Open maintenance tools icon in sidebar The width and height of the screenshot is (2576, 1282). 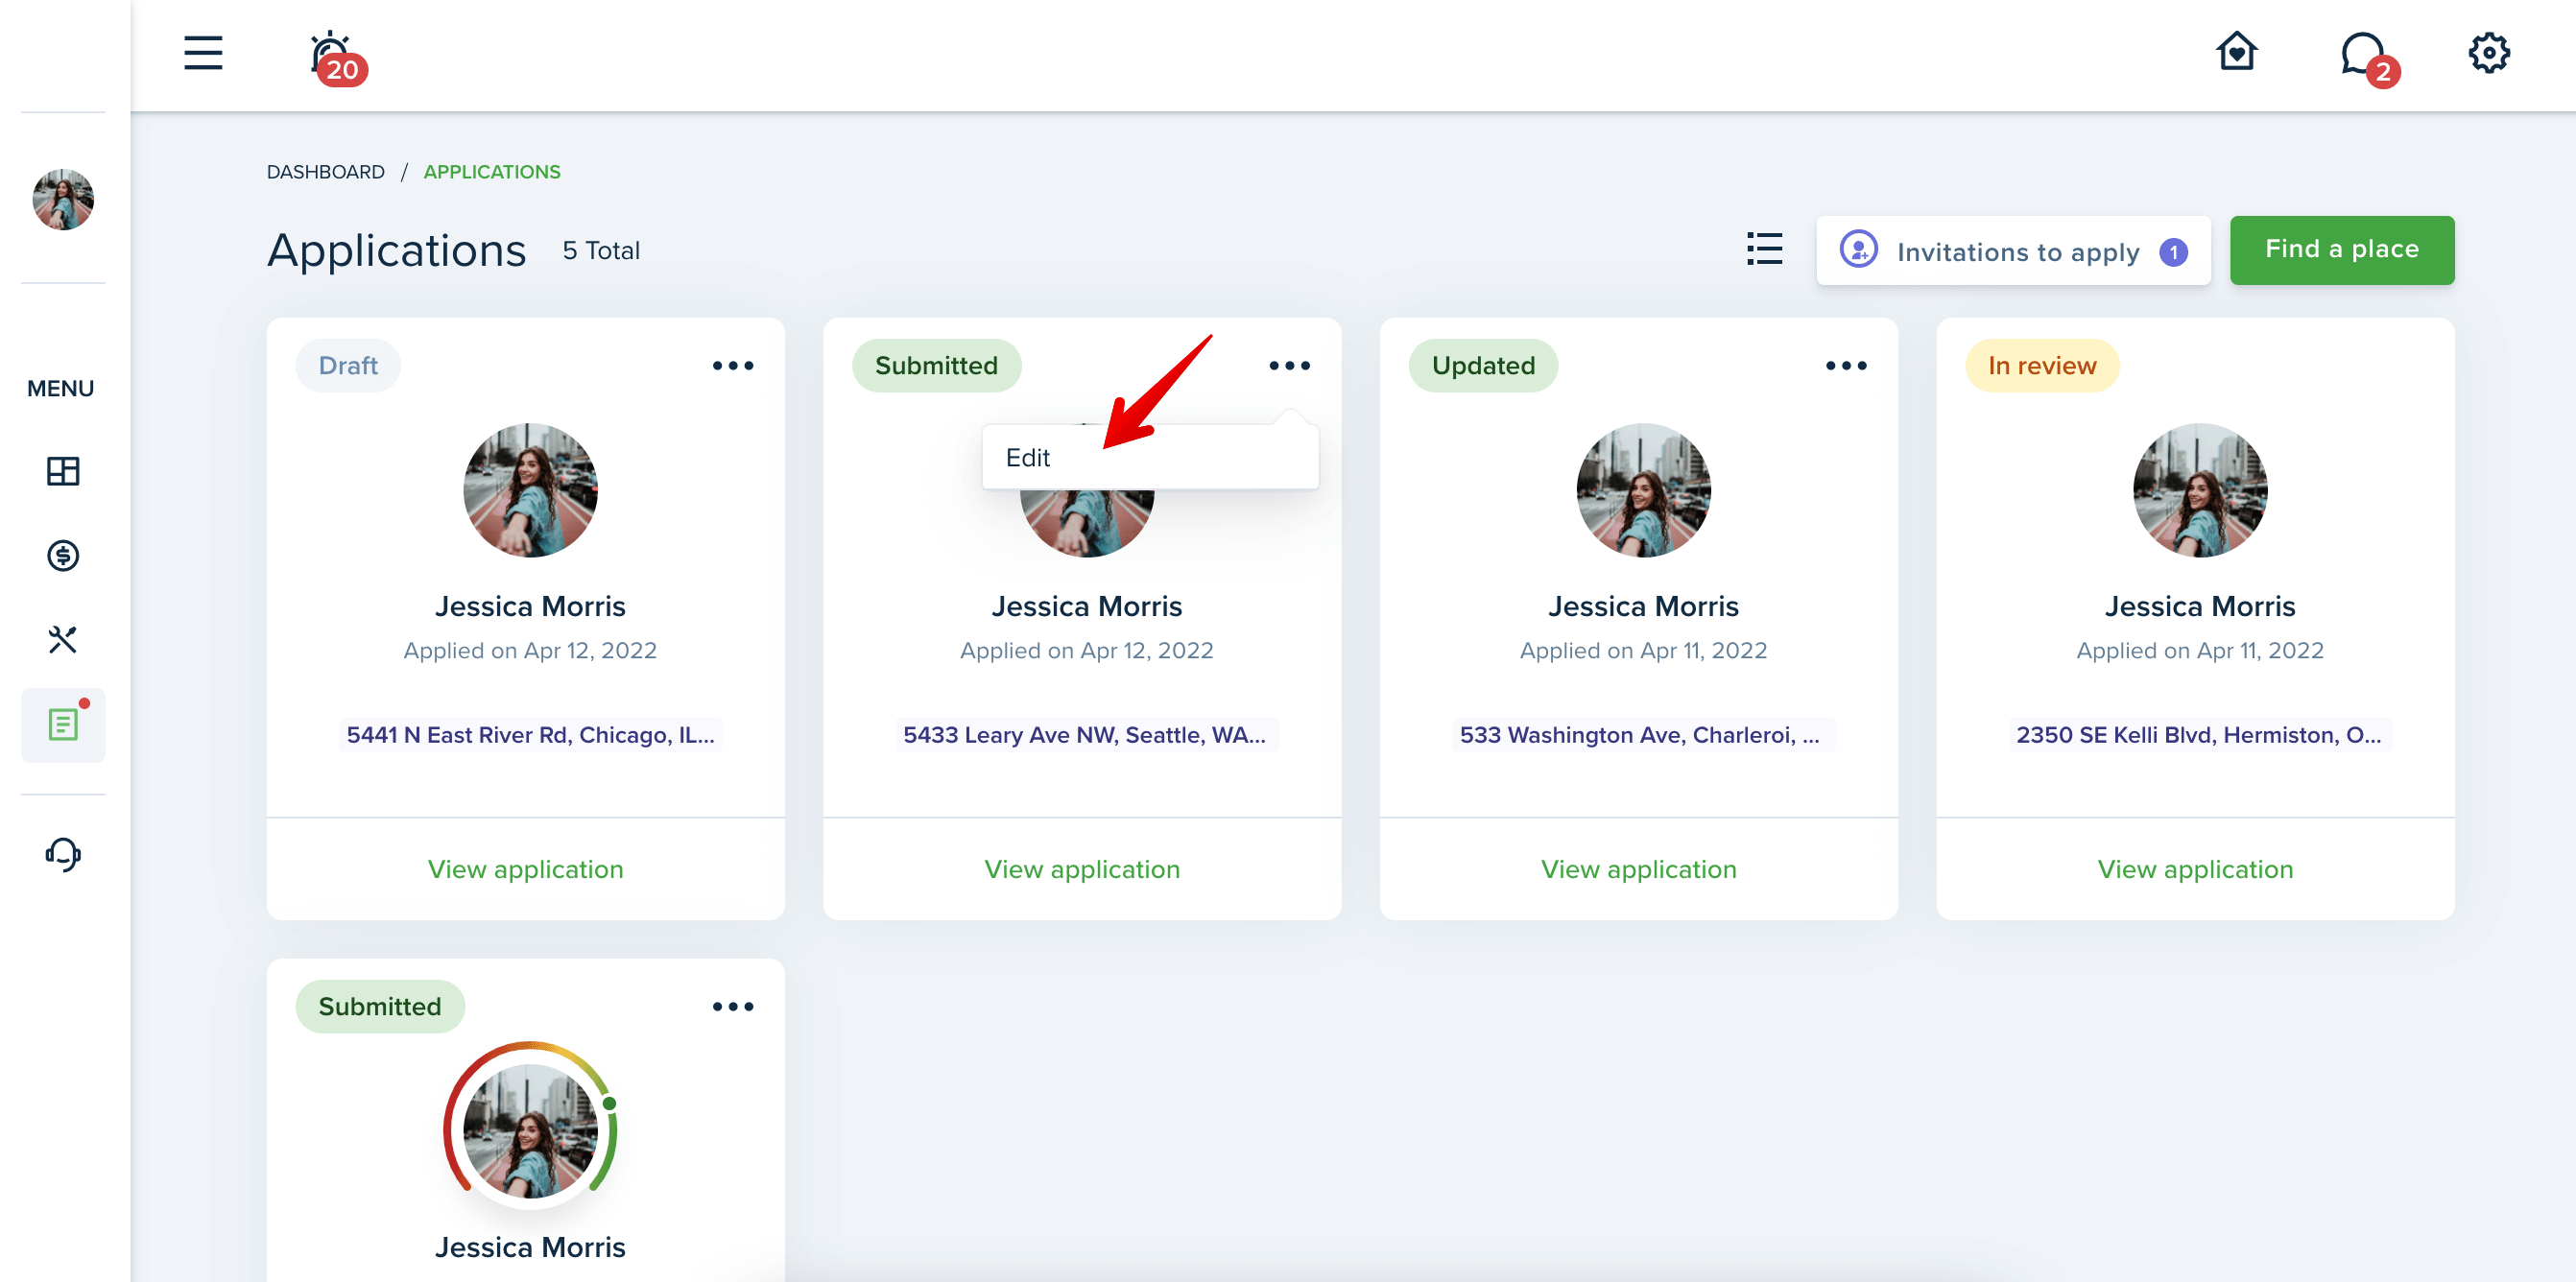pyautogui.click(x=63, y=639)
